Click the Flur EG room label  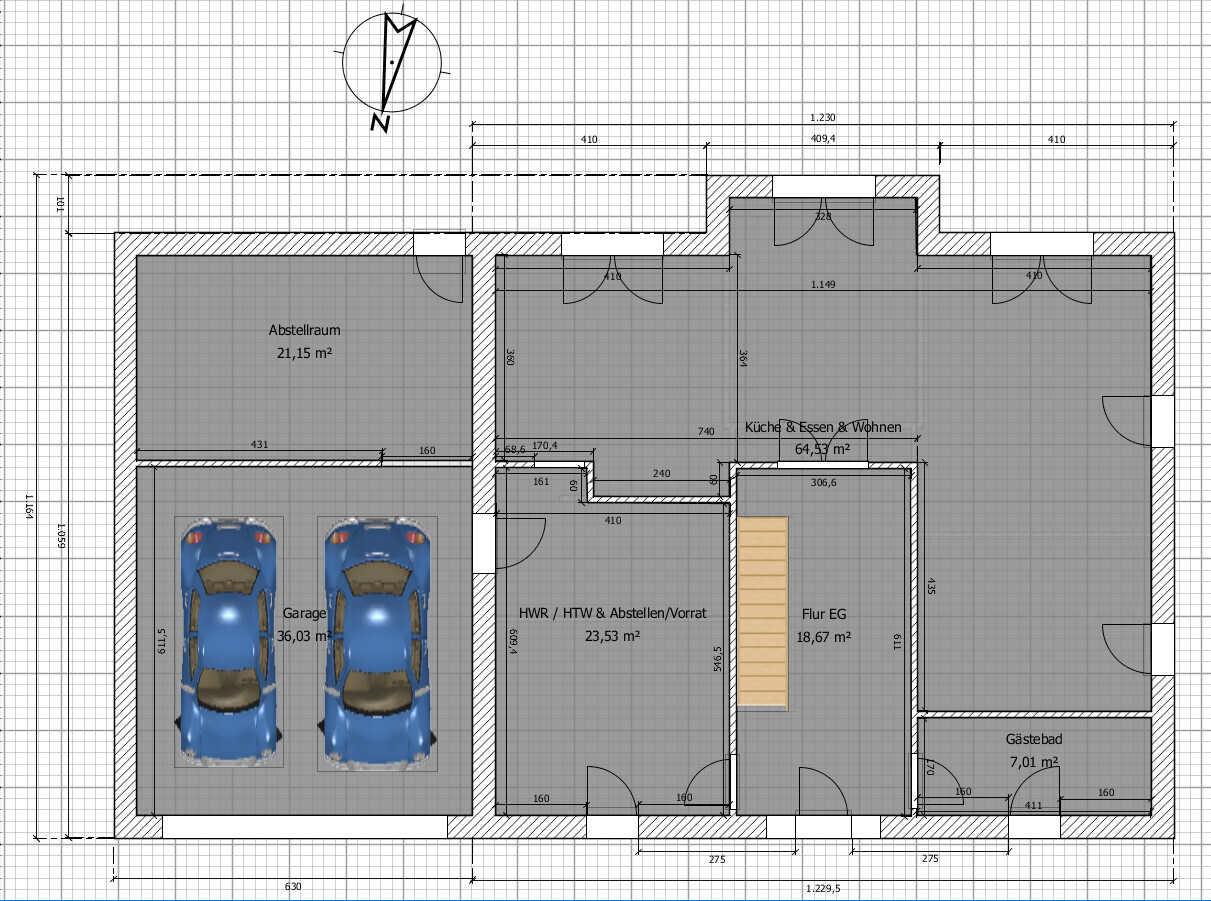(x=824, y=614)
